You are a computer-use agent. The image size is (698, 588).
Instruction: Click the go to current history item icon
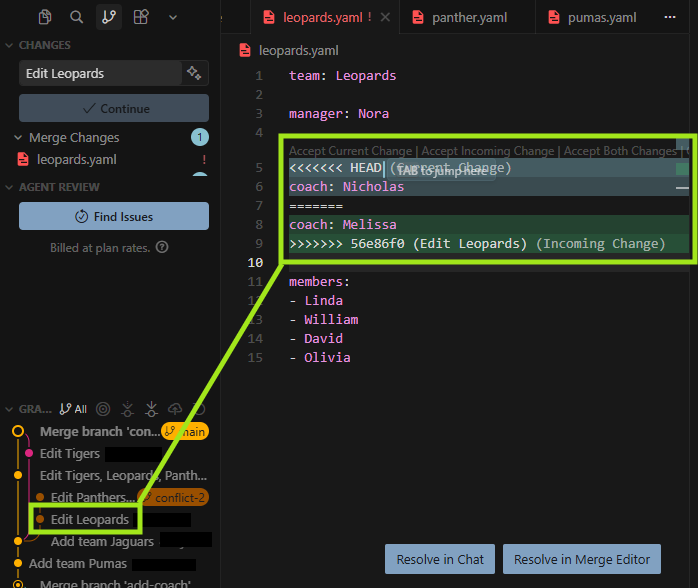(x=103, y=409)
